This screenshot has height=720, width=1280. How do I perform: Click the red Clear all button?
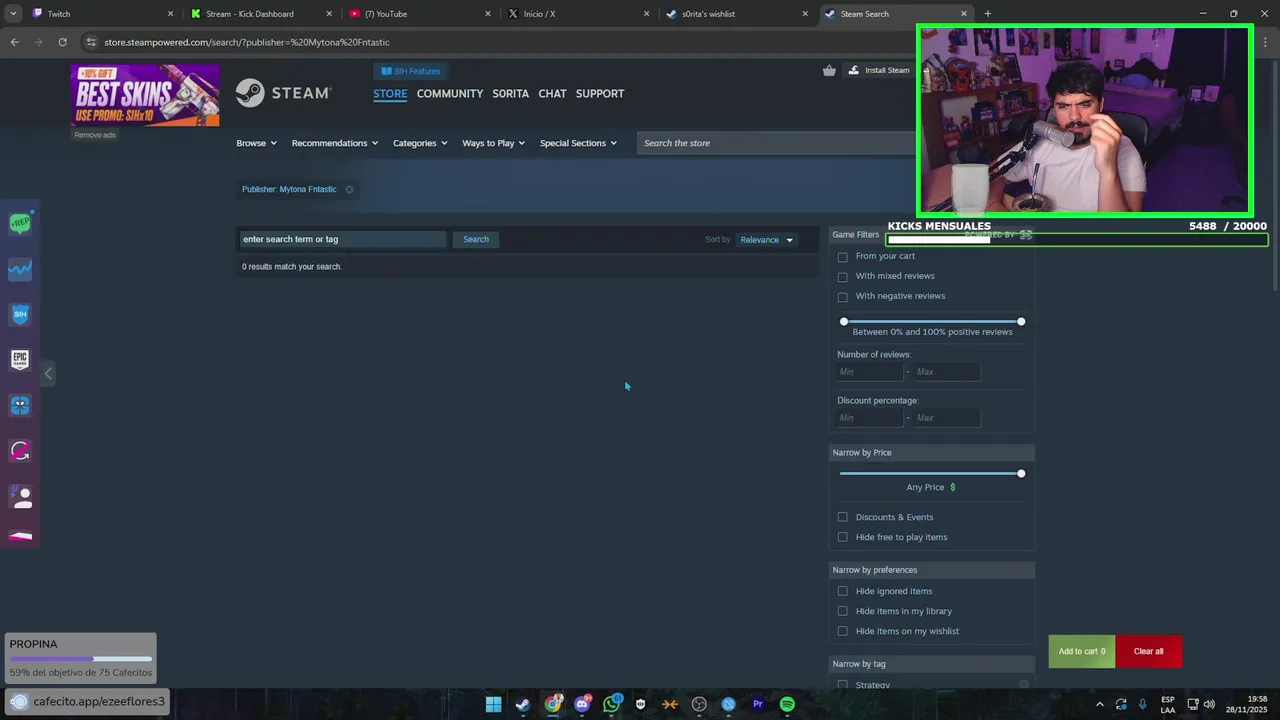pos(1148,651)
